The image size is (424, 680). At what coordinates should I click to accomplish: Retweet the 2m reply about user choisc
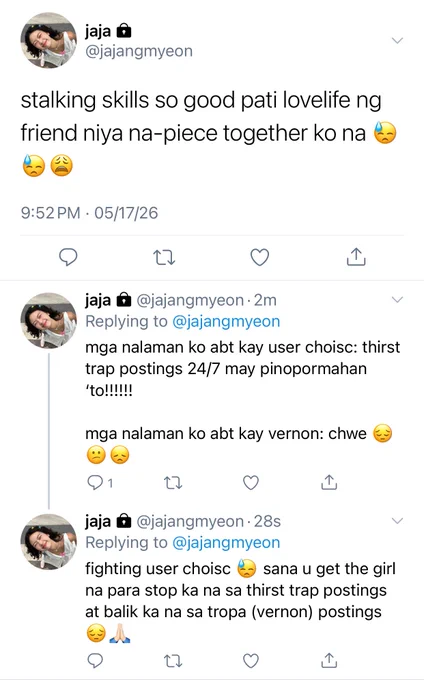[x=173, y=483]
